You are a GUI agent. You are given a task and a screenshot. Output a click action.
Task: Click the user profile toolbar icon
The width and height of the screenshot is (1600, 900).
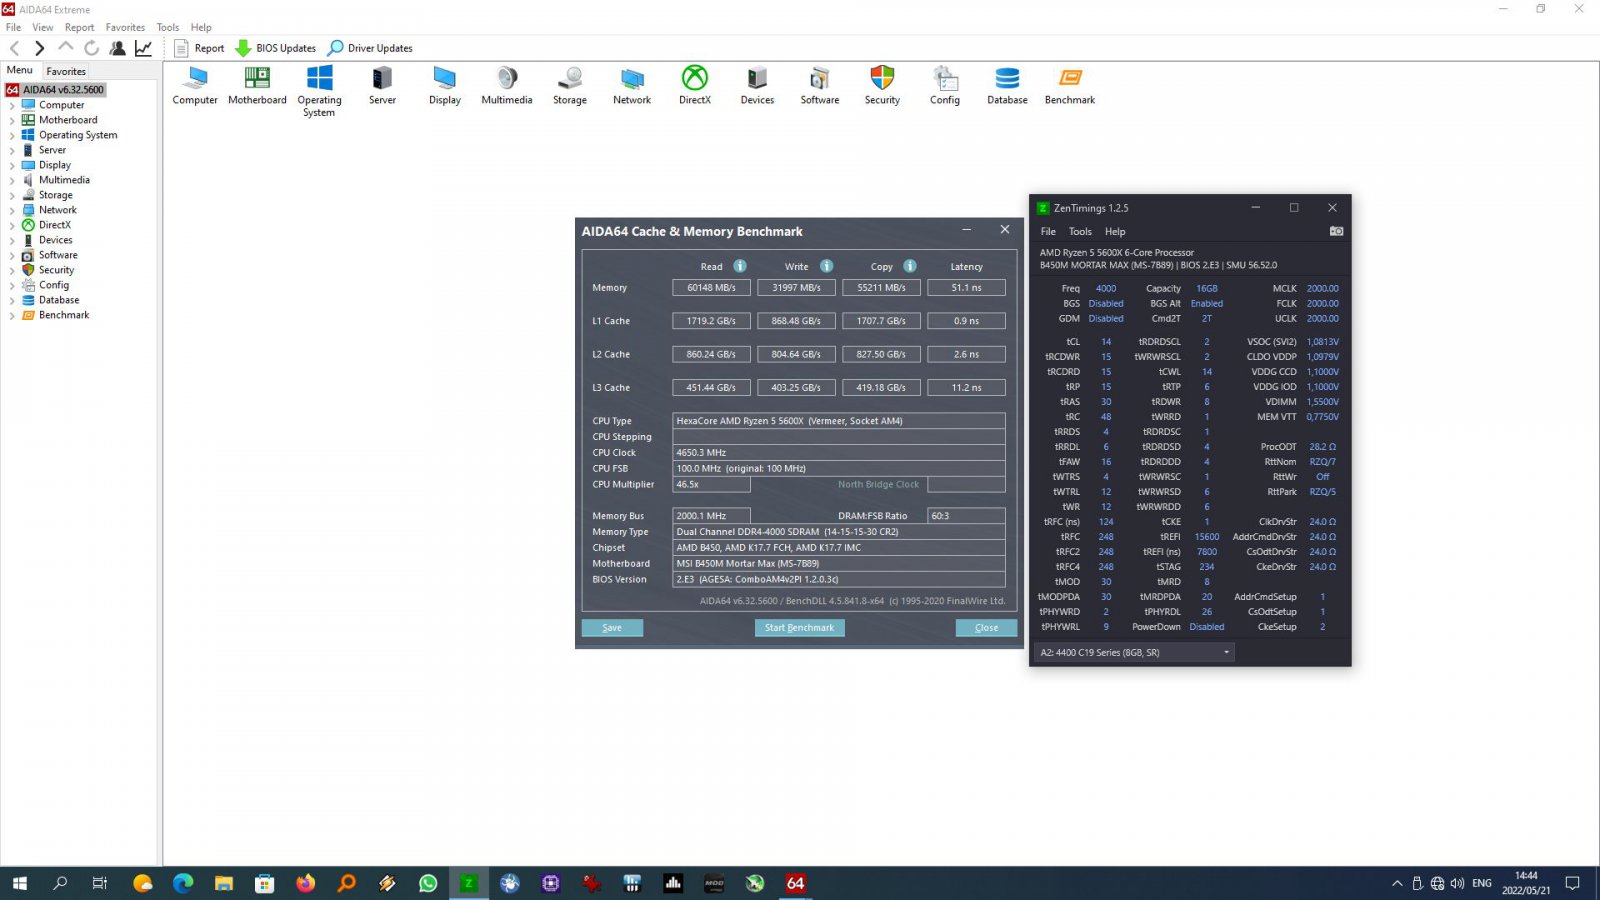pyautogui.click(x=117, y=48)
